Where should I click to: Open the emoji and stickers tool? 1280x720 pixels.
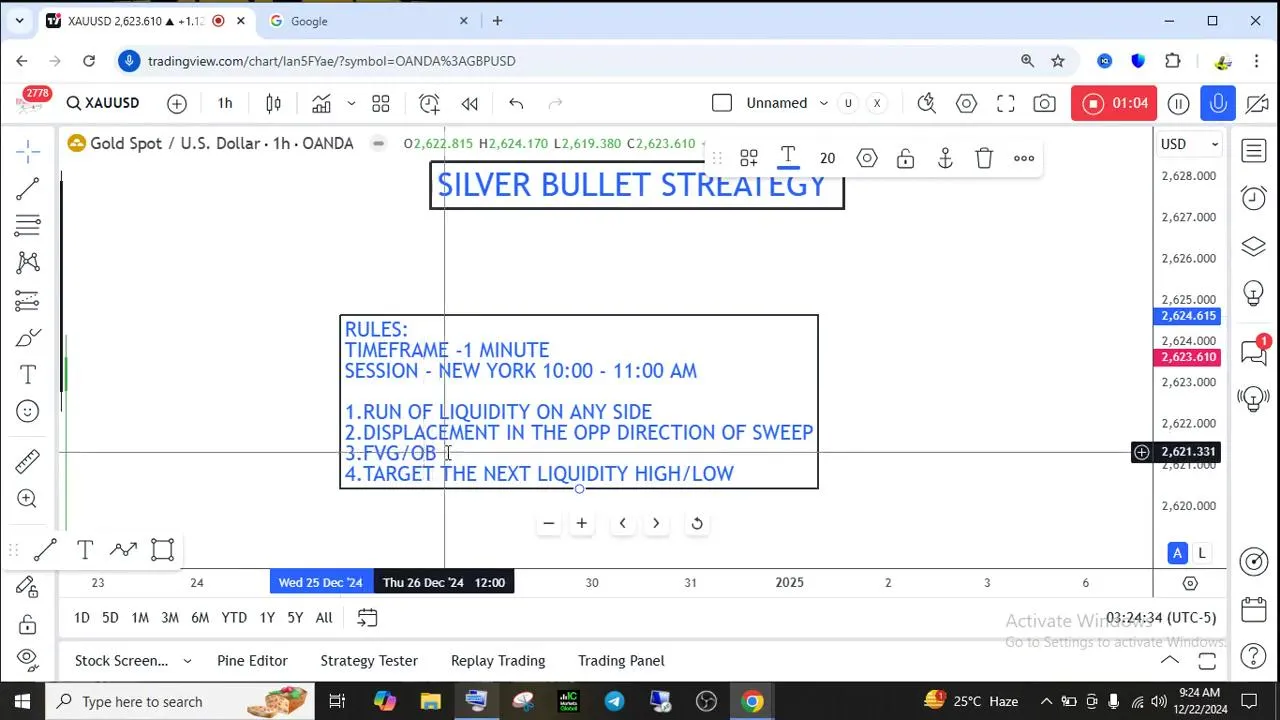(x=28, y=411)
